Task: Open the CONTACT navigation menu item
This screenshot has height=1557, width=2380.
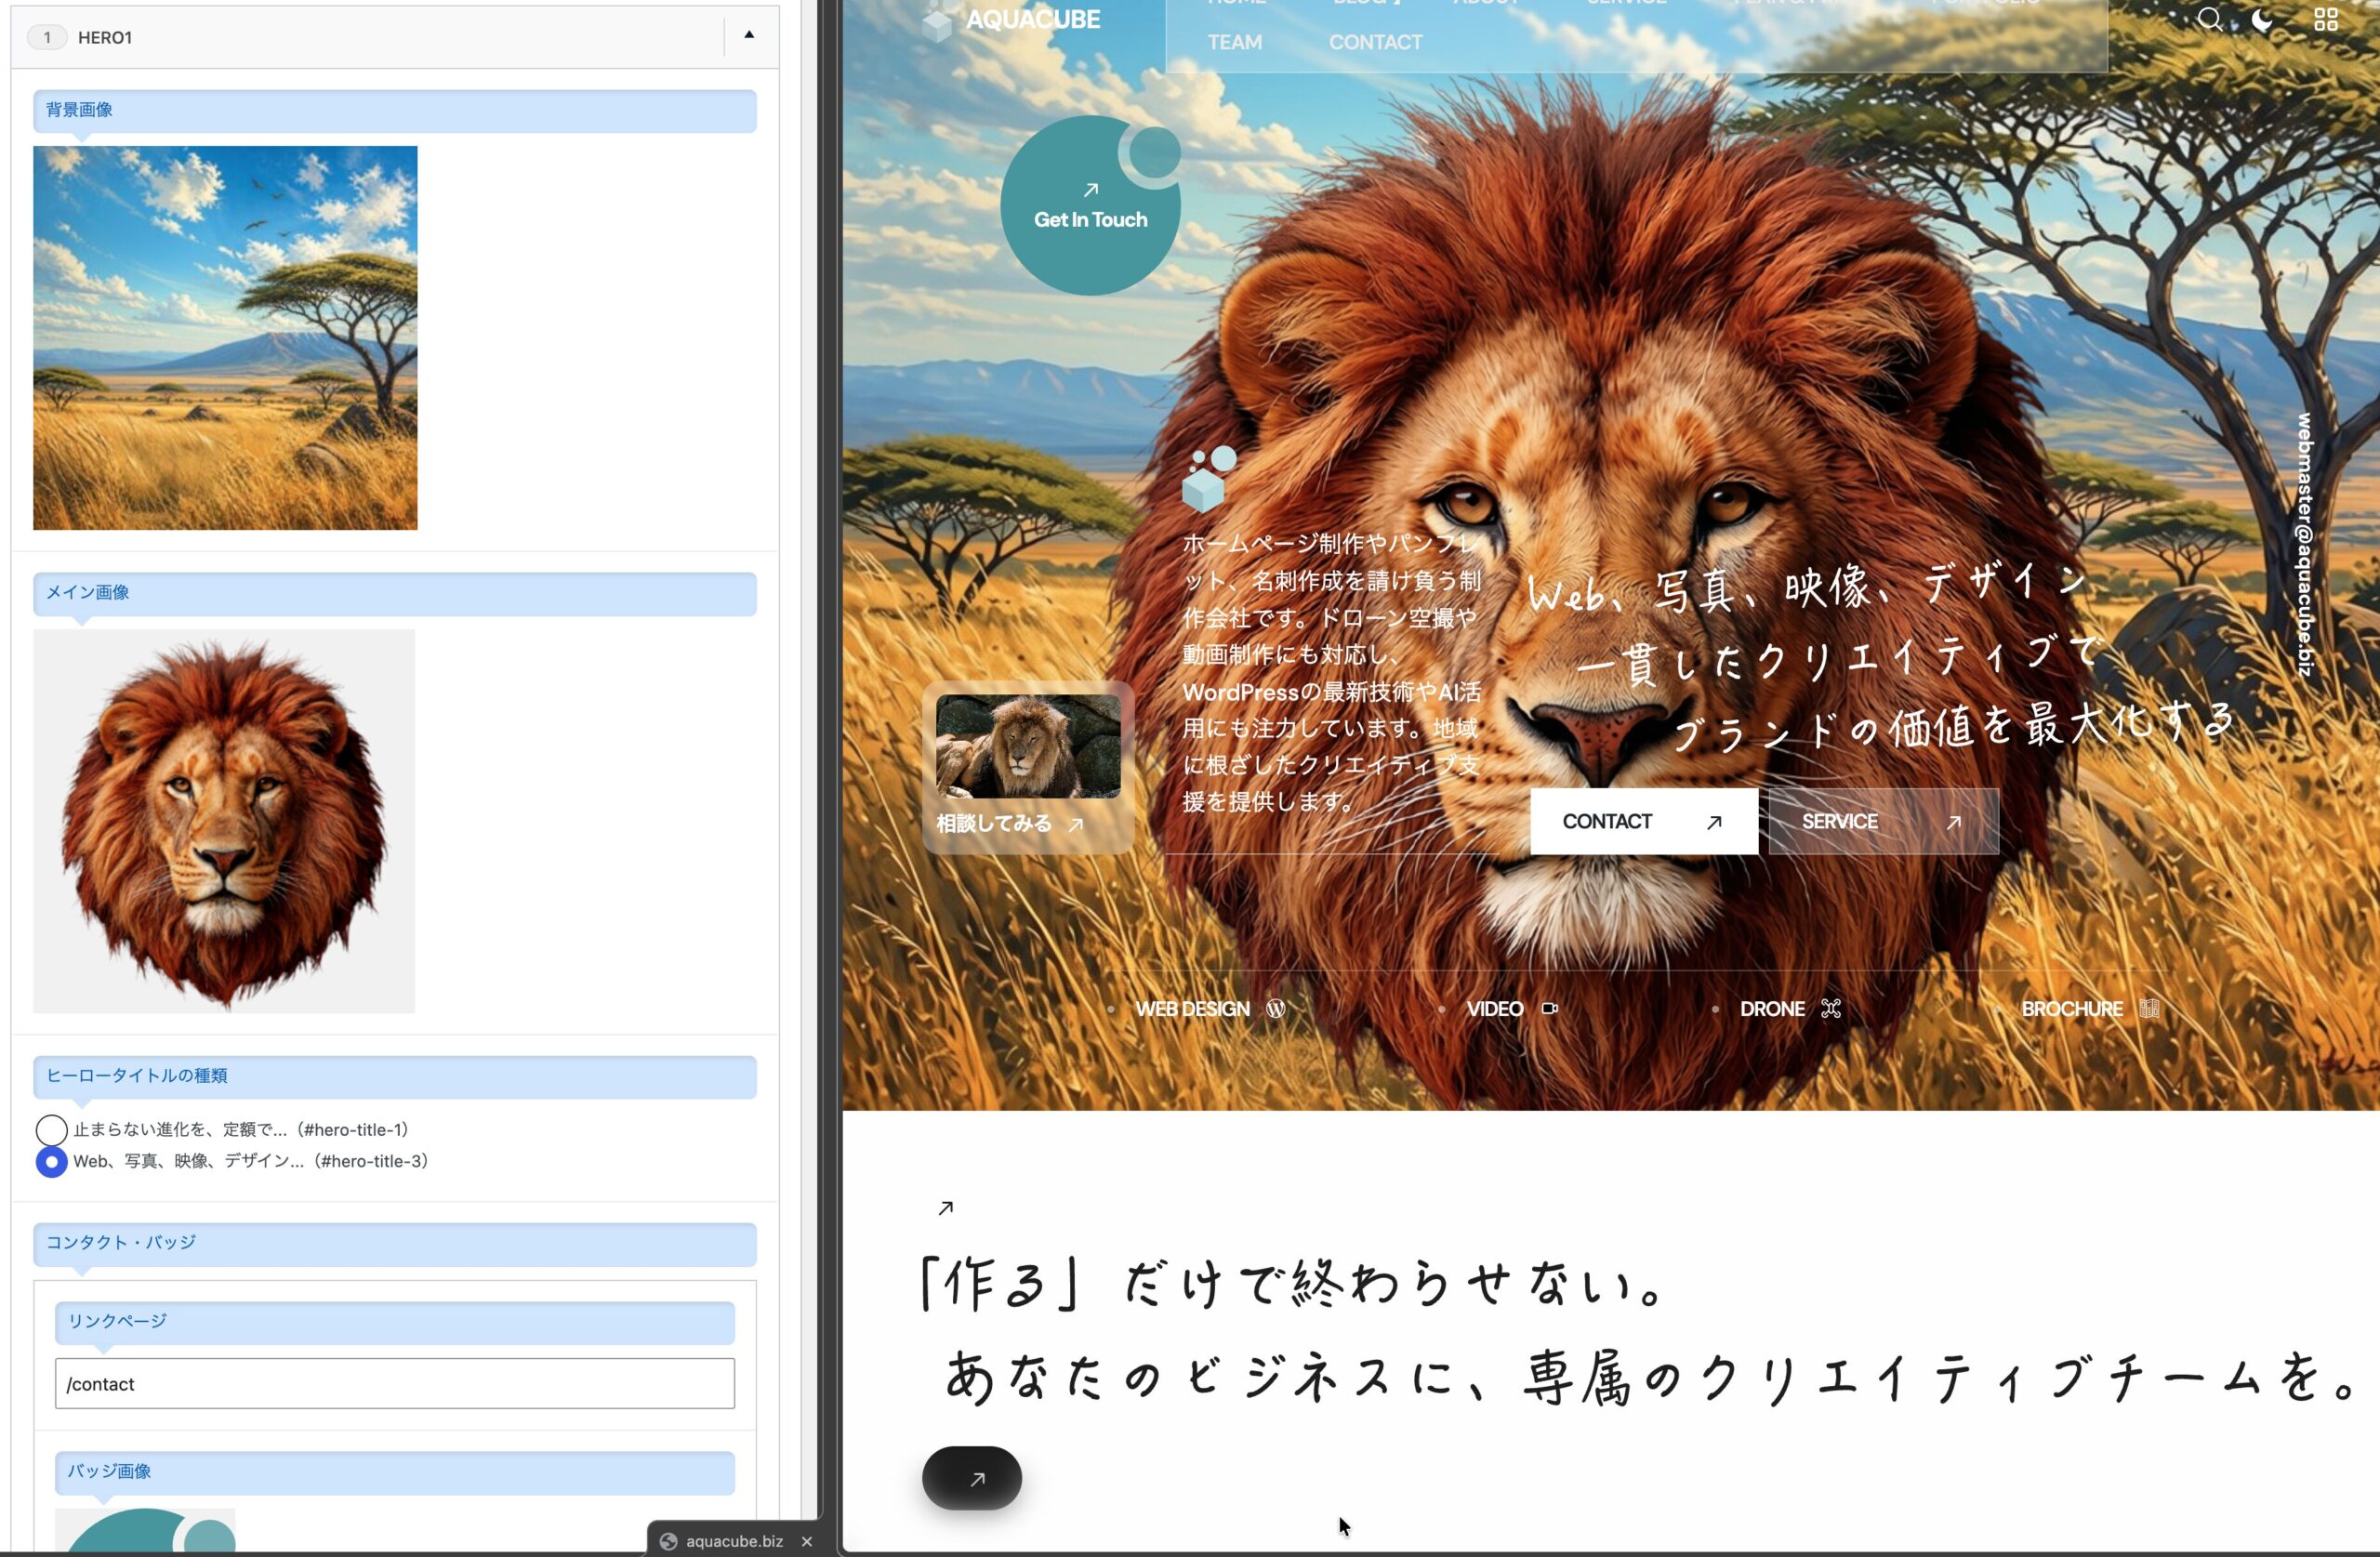Action: coord(1375,42)
